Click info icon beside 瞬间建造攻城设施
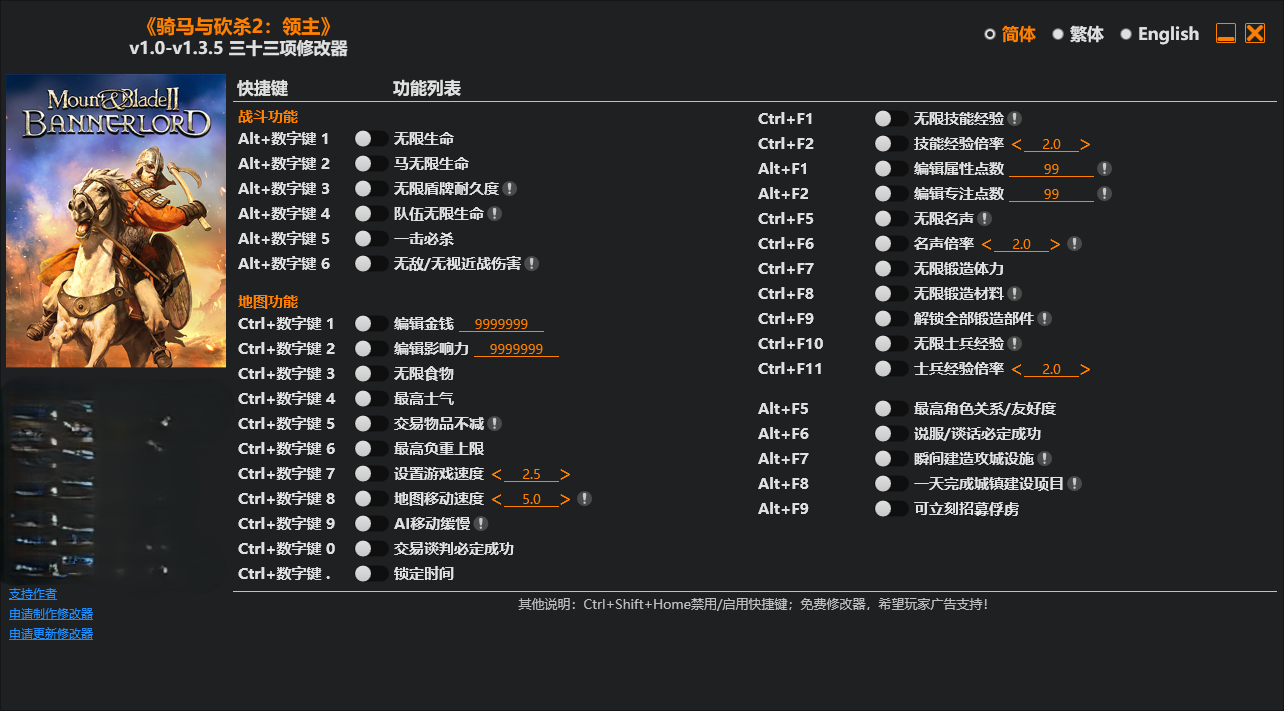Image resolution: width=1284 pixels, height=711 pixels. pyautogui.click(x=1045, y=459)
